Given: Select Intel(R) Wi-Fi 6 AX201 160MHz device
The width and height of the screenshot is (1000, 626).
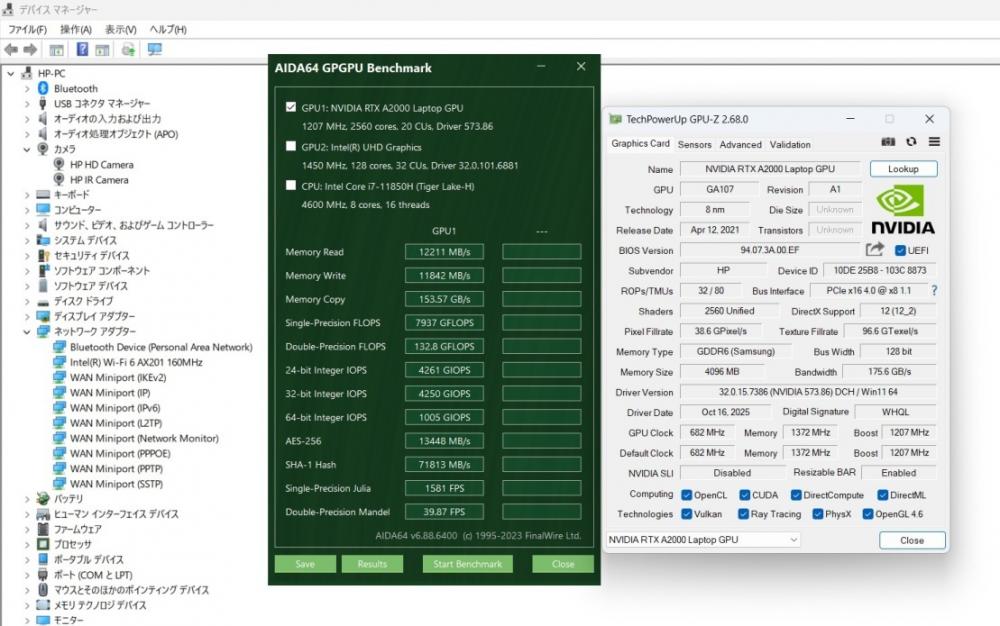Looking at the screenshot, I should point(136,362).
